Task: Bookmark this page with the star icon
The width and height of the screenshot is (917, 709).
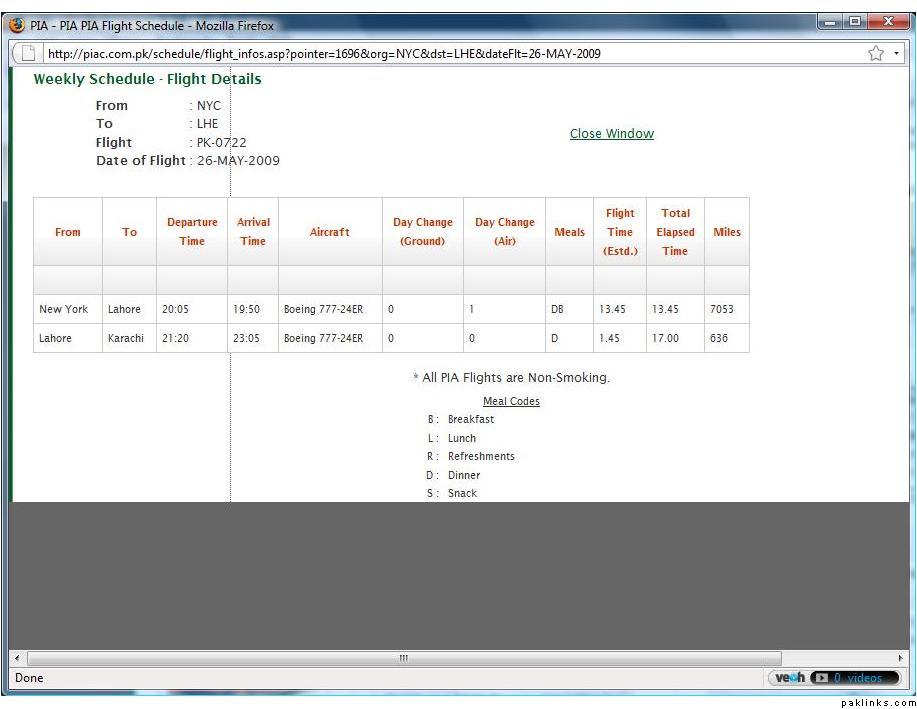Action: click(x=876, y=54)
